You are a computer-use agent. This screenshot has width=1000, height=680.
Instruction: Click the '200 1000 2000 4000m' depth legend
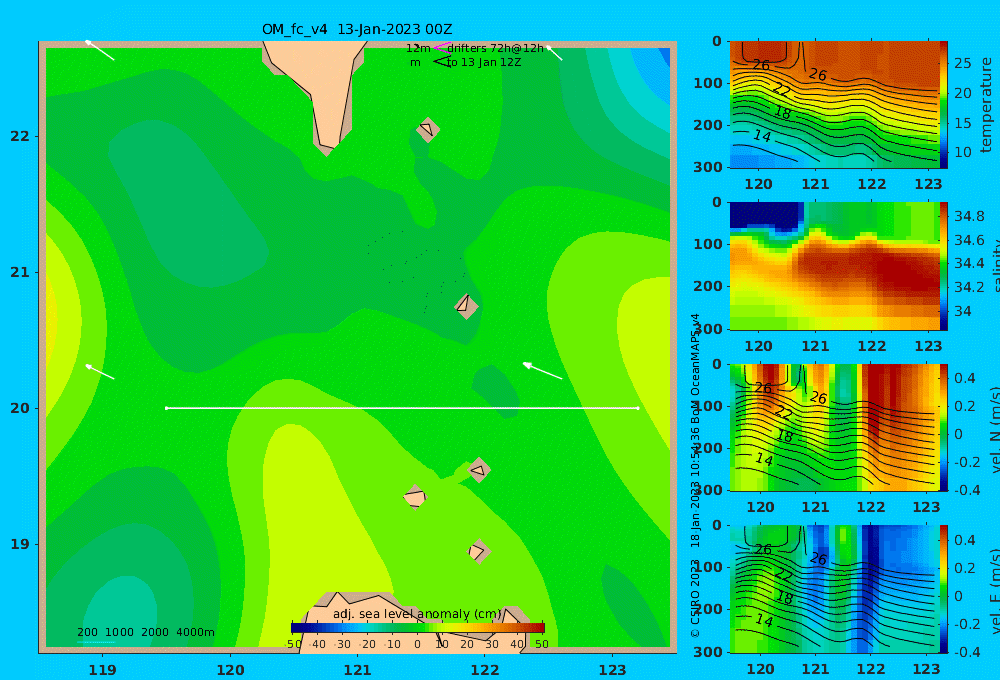(145, 632)
